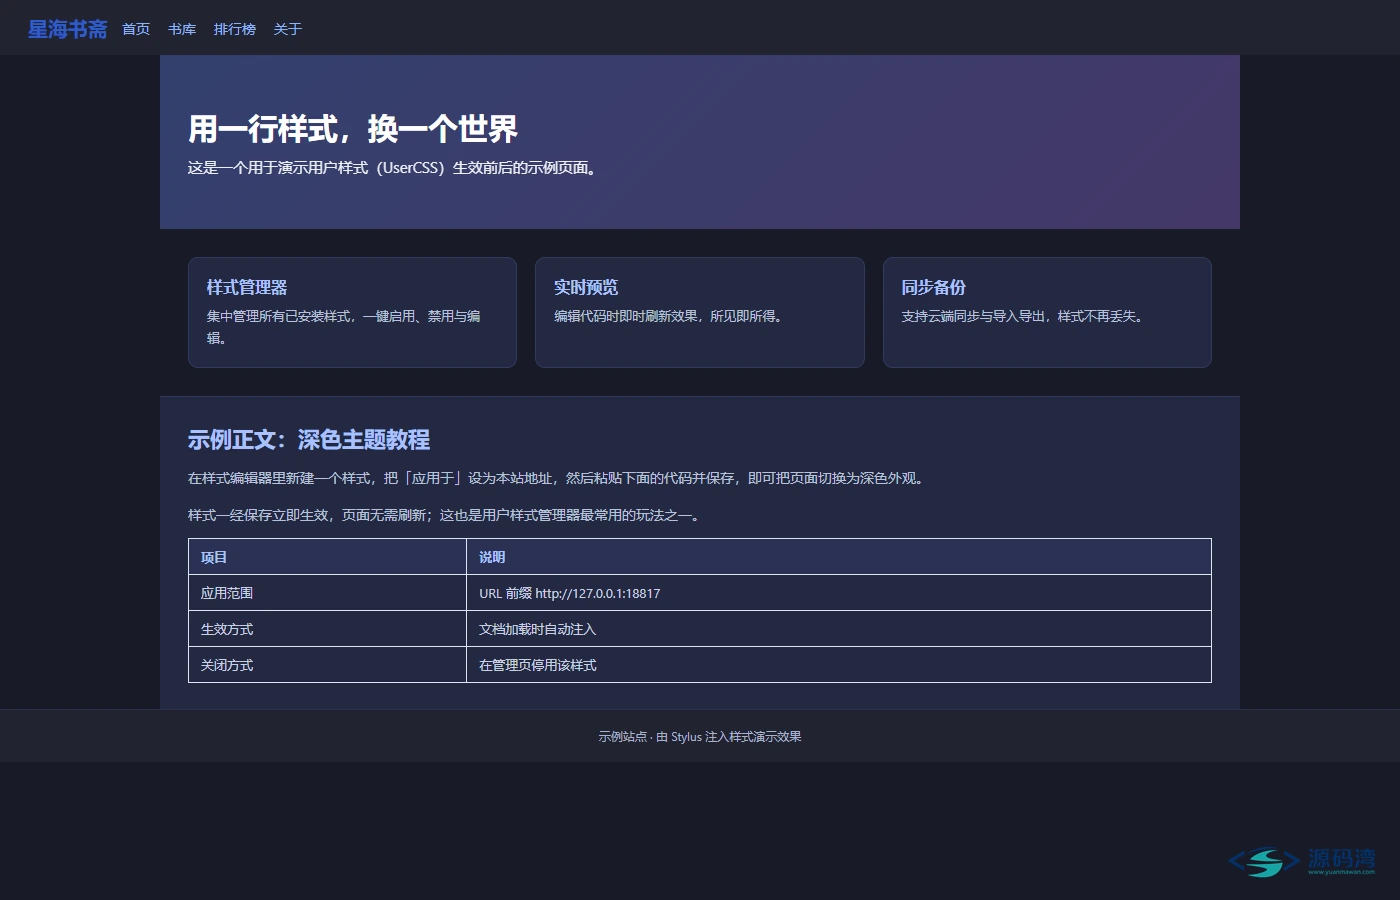Screen dimensions: 1400x900
Task: Select the 关闭方式 table cell
Action: [x=327, y=665]
